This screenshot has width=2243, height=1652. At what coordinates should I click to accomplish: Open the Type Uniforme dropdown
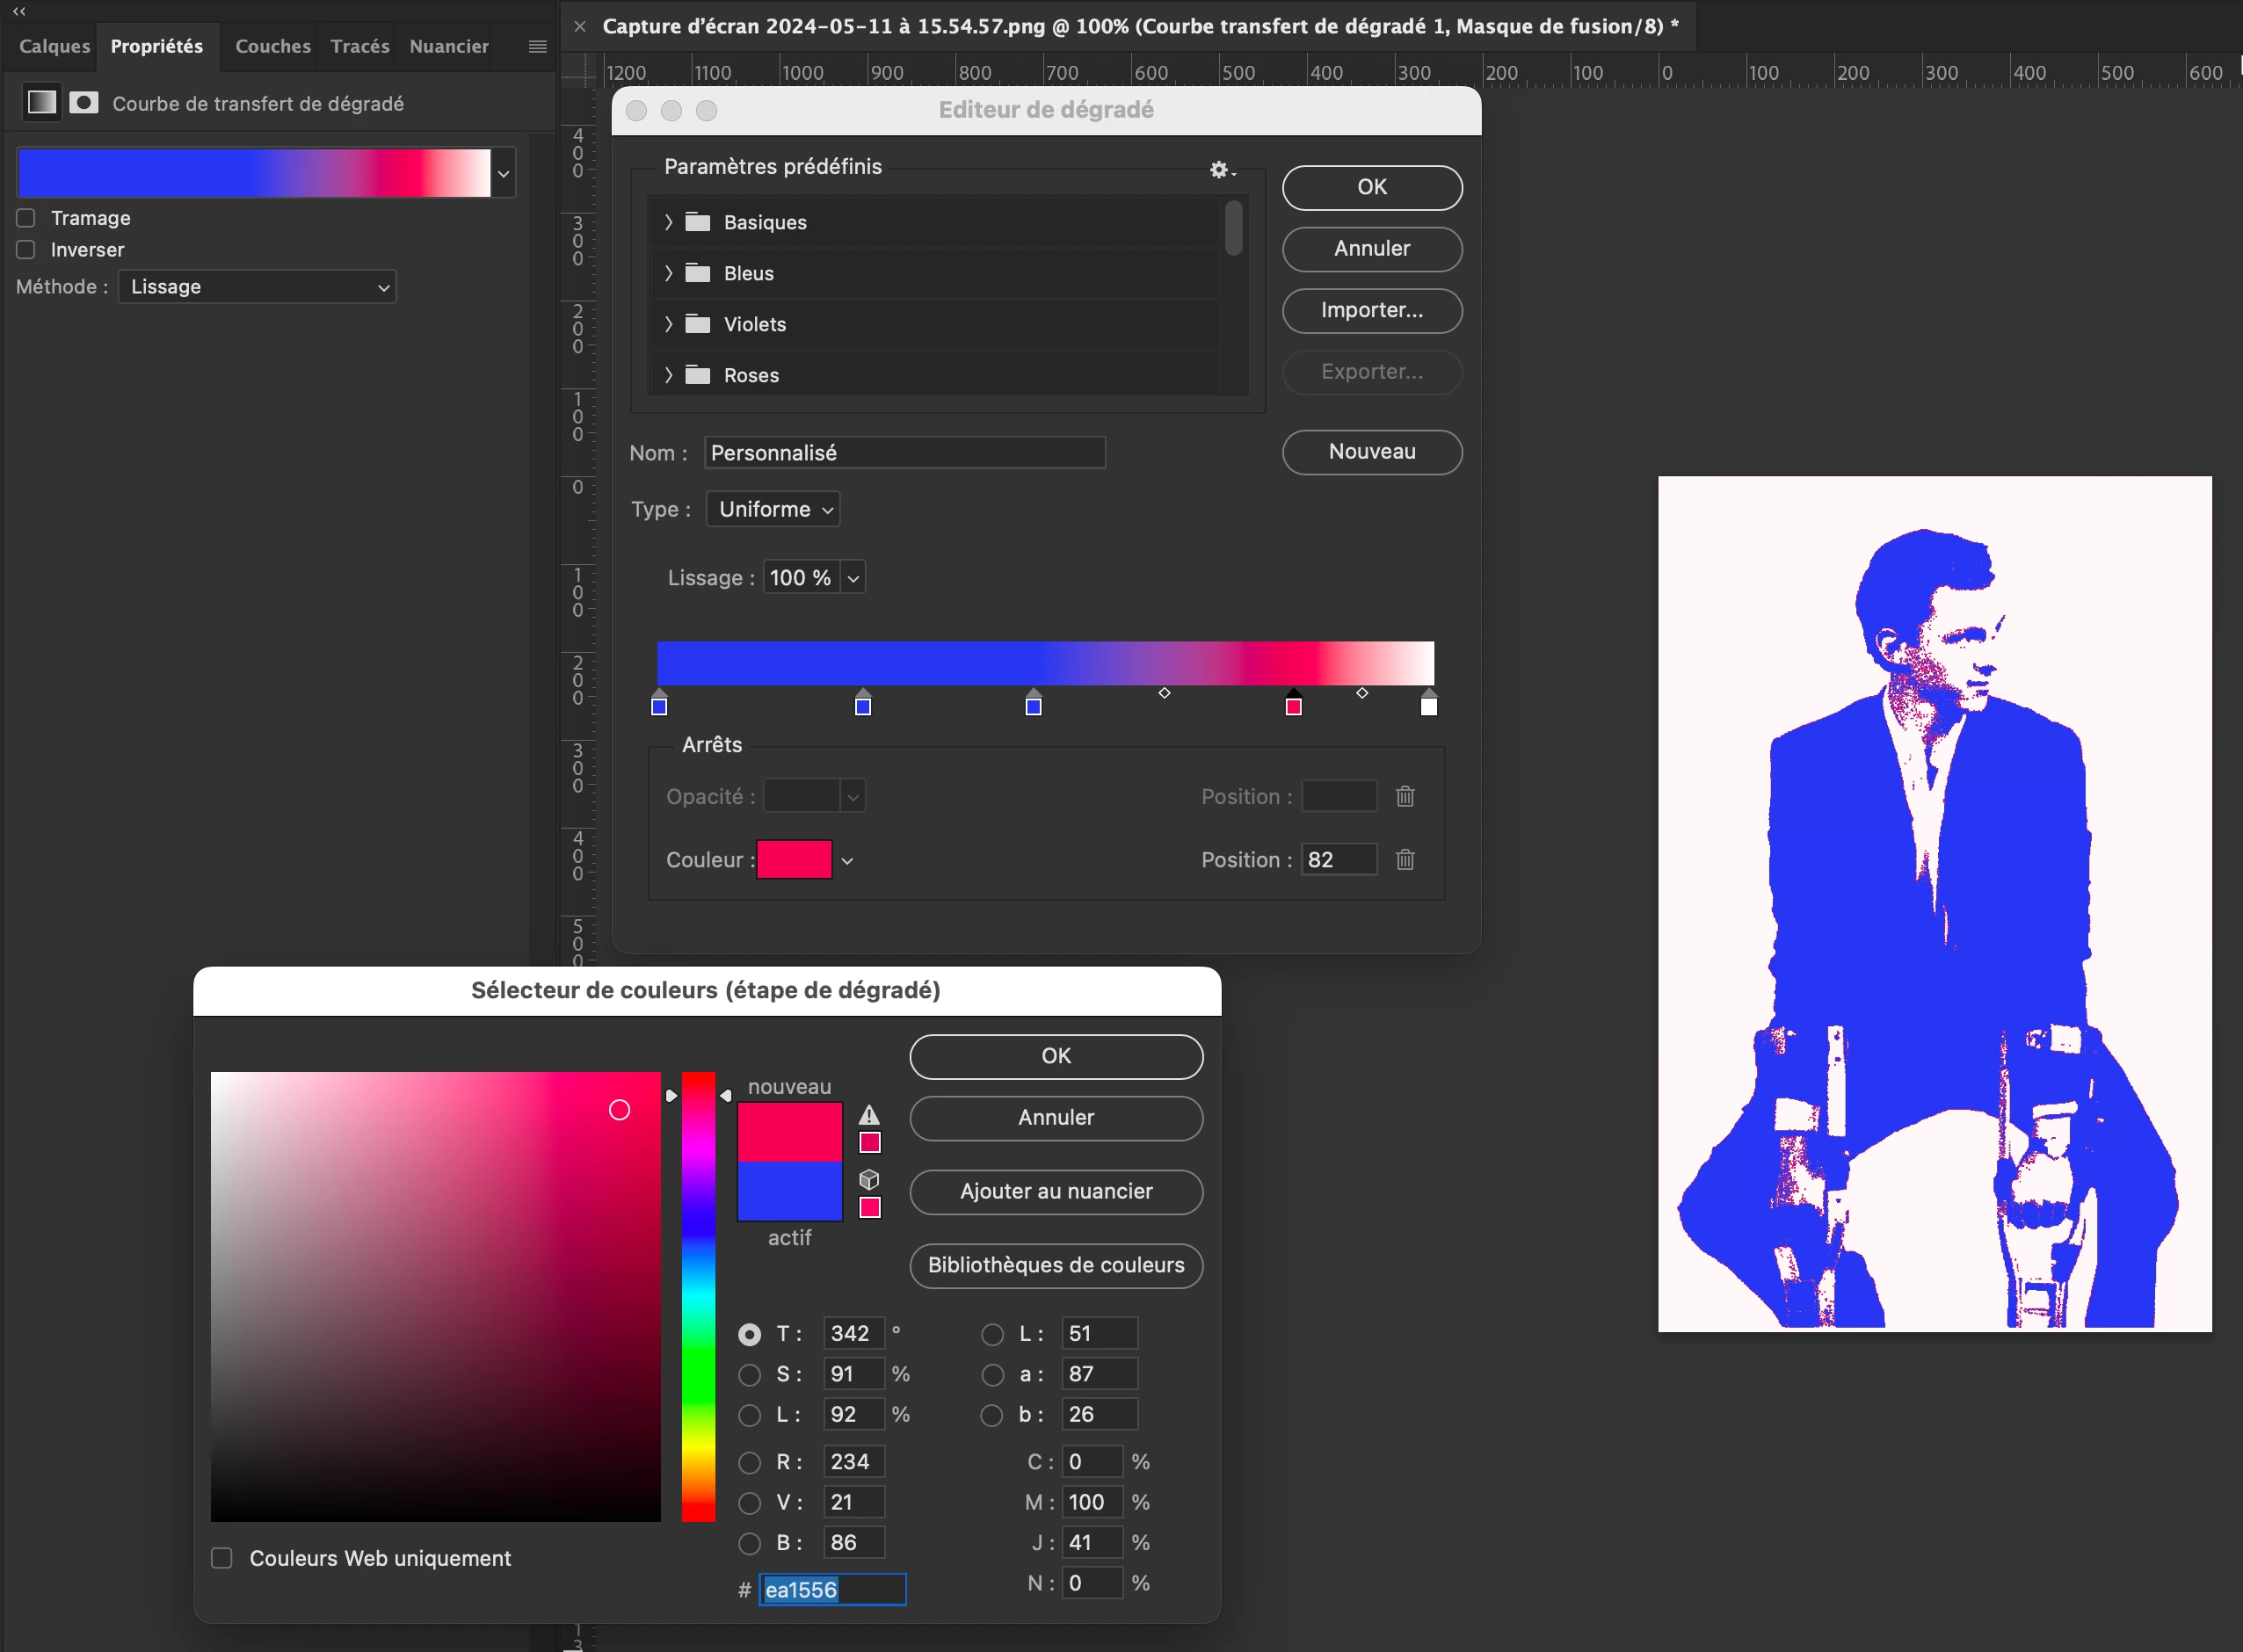pyautogui.click(x=772, y=509)
